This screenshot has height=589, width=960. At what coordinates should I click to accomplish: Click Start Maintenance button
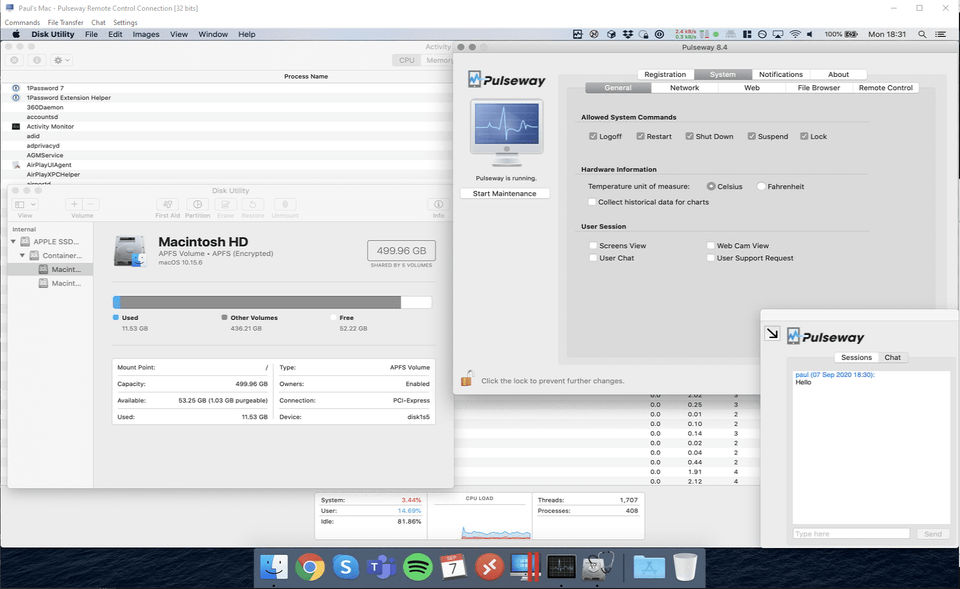[504, 193]
